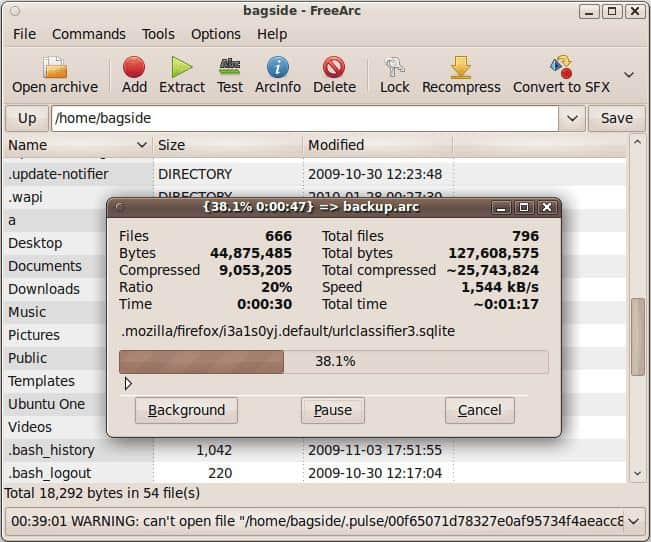
Task: Select the Public folder
Action: point(27,358)
